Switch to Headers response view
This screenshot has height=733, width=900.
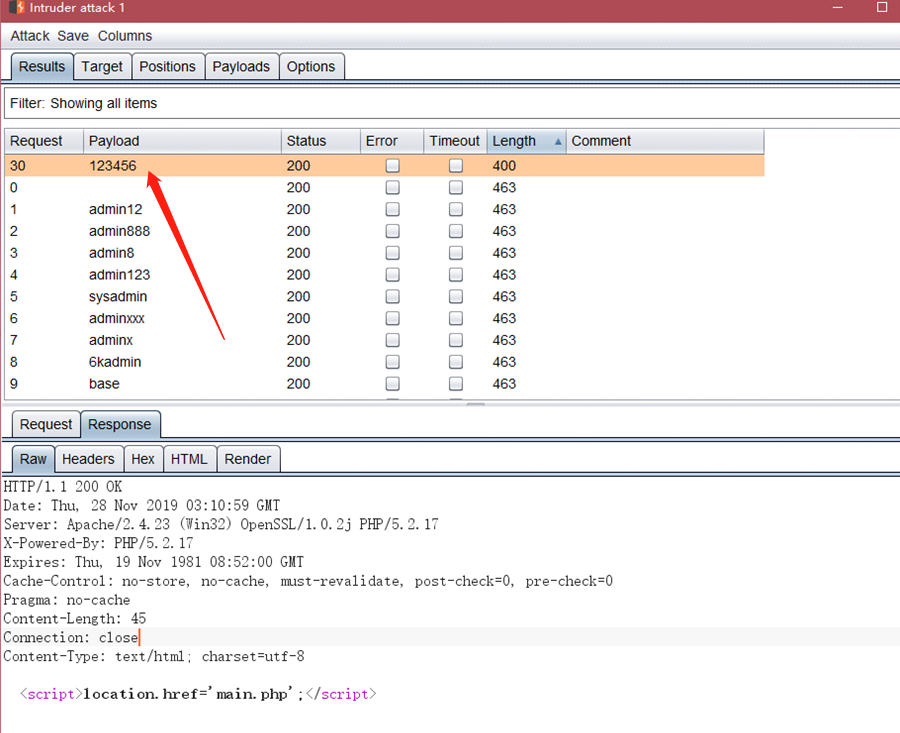(x=88, y=459)
